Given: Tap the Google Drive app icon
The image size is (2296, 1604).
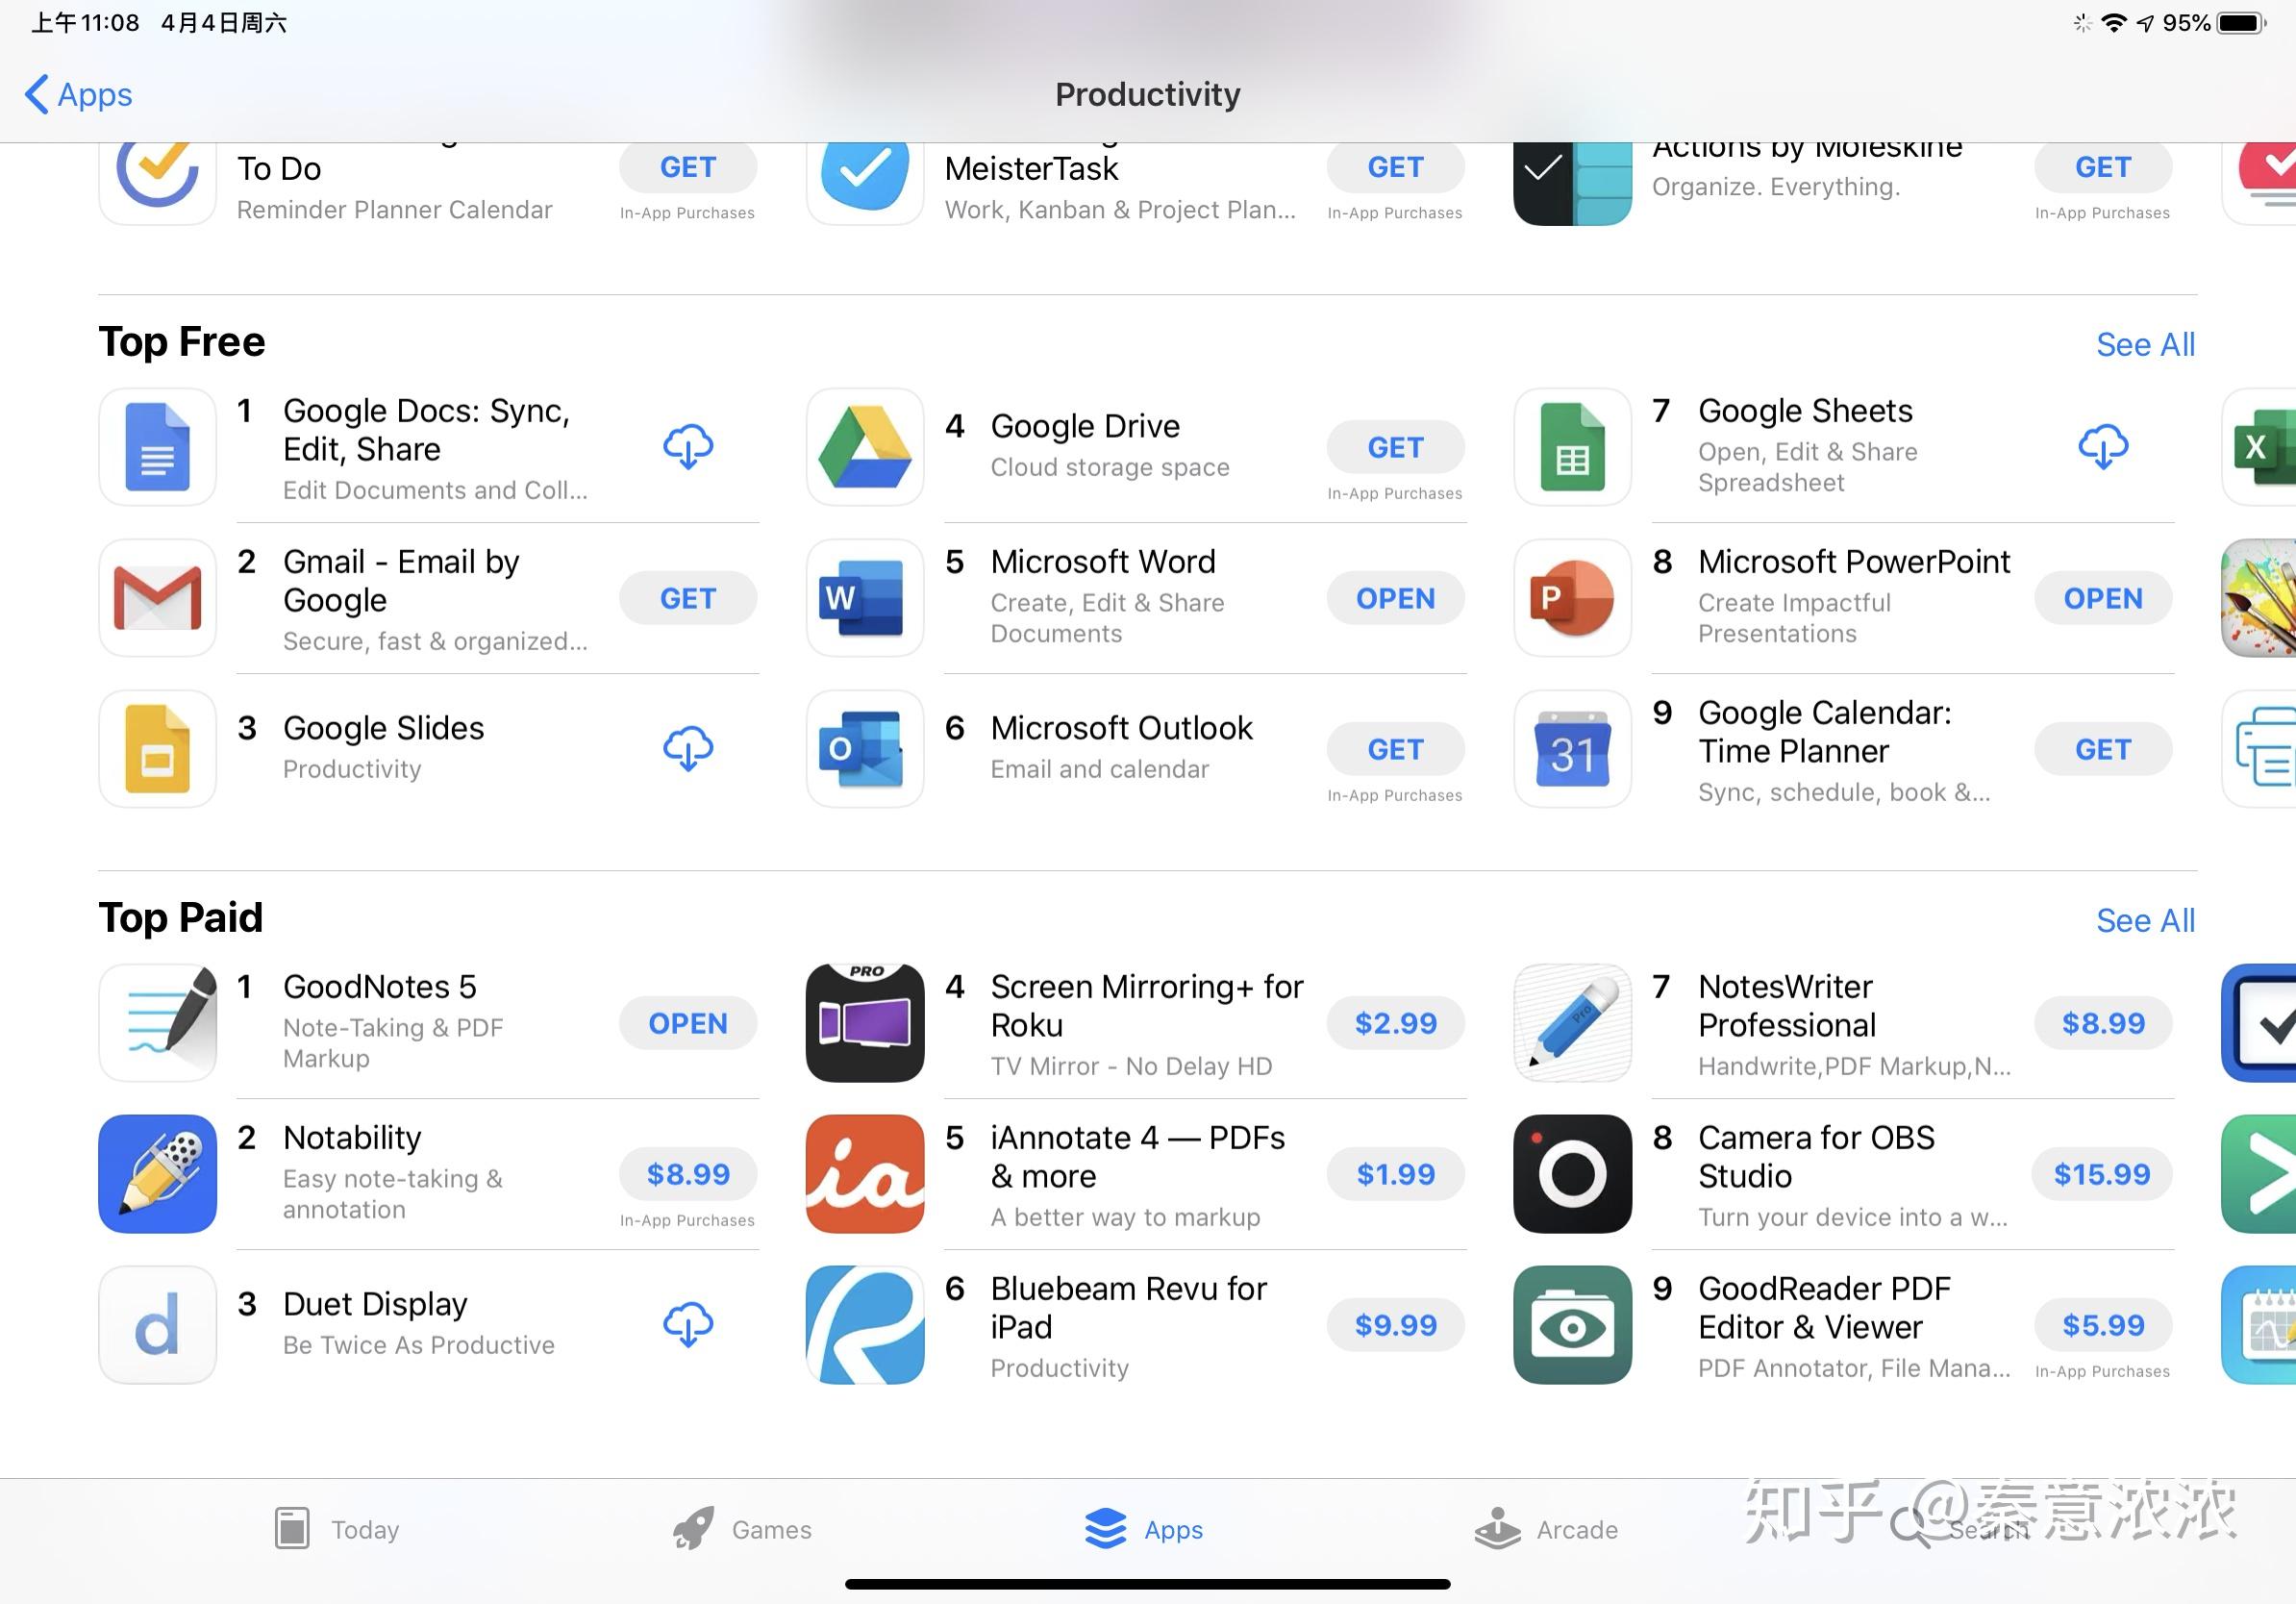Looking at the screenshot, I should 865,447.
